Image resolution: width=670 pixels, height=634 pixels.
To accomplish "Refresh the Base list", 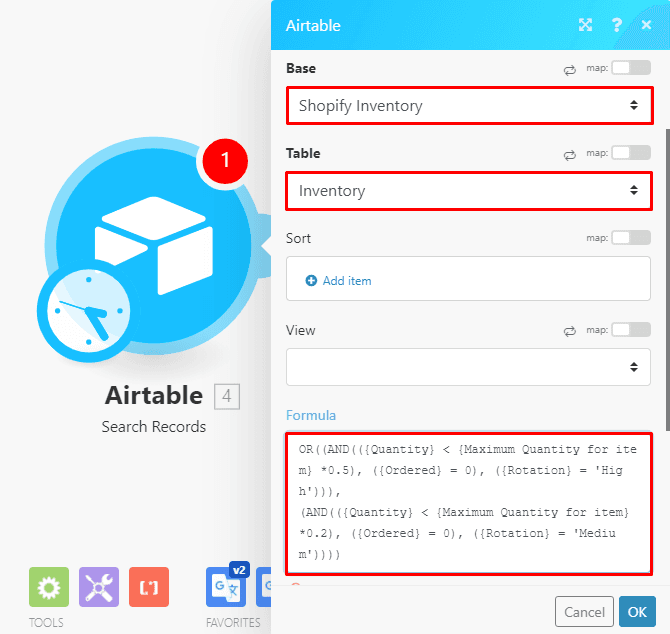I will coord(570,69).
